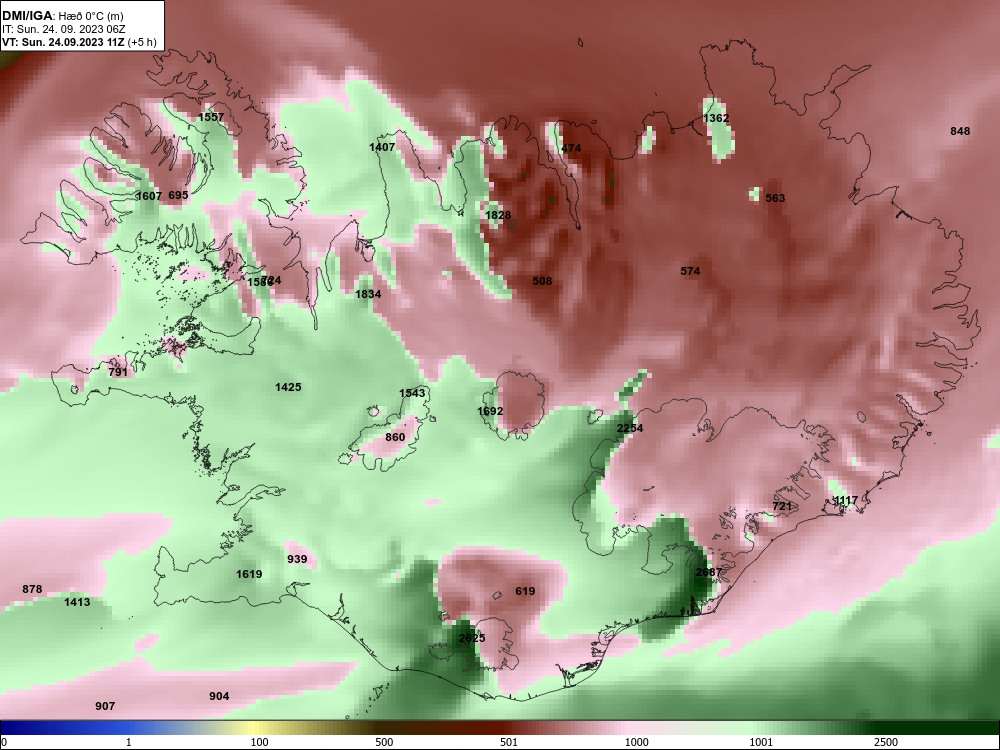Image resolution: width=1000 pixels, height=750 pixels.
Task: Click the 1407 height value
Action: 382,147
